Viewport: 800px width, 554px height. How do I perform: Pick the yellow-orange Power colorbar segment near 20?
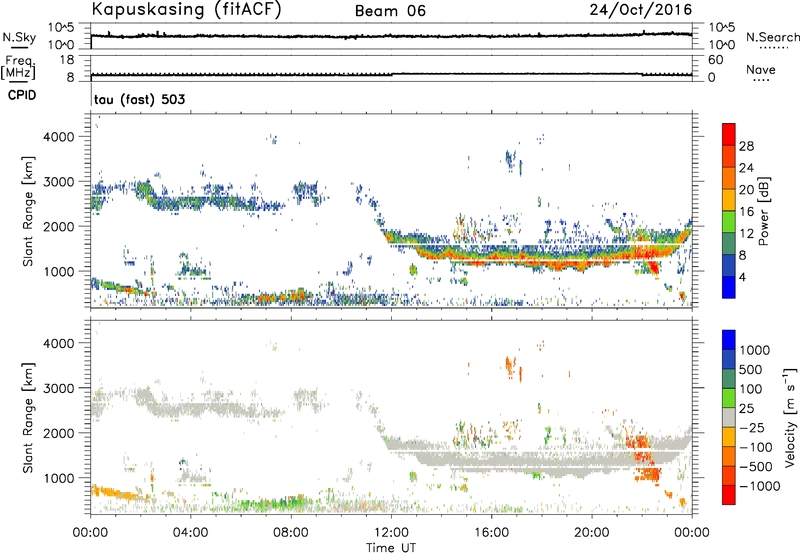[729, 199]
